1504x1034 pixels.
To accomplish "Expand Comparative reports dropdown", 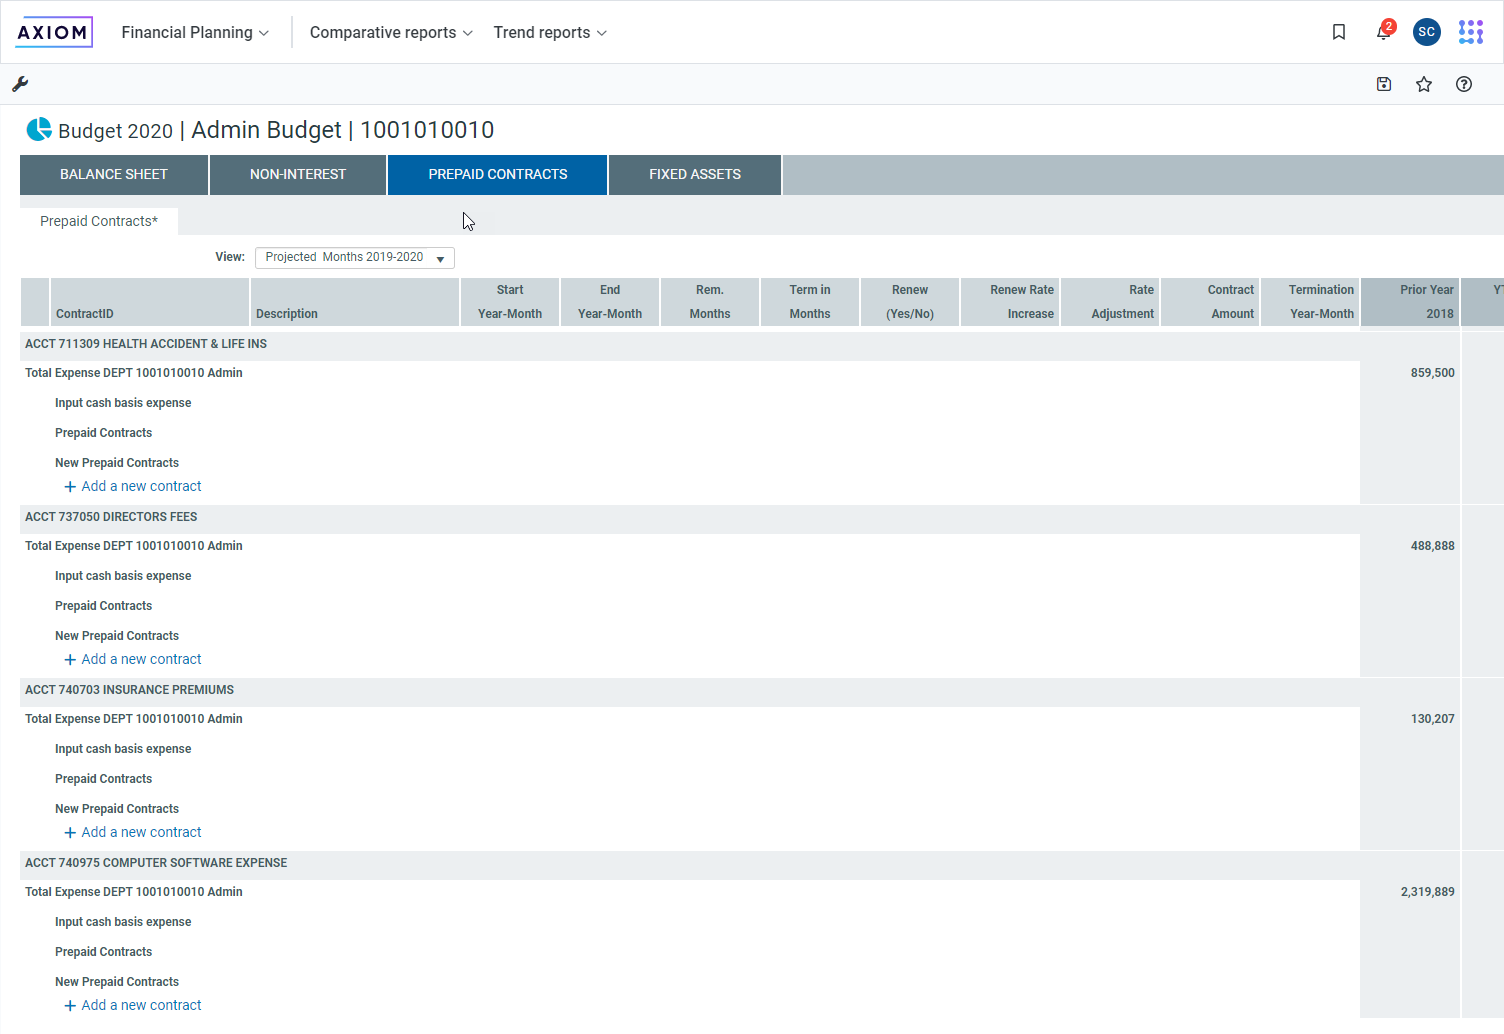I will pos(391,32).
